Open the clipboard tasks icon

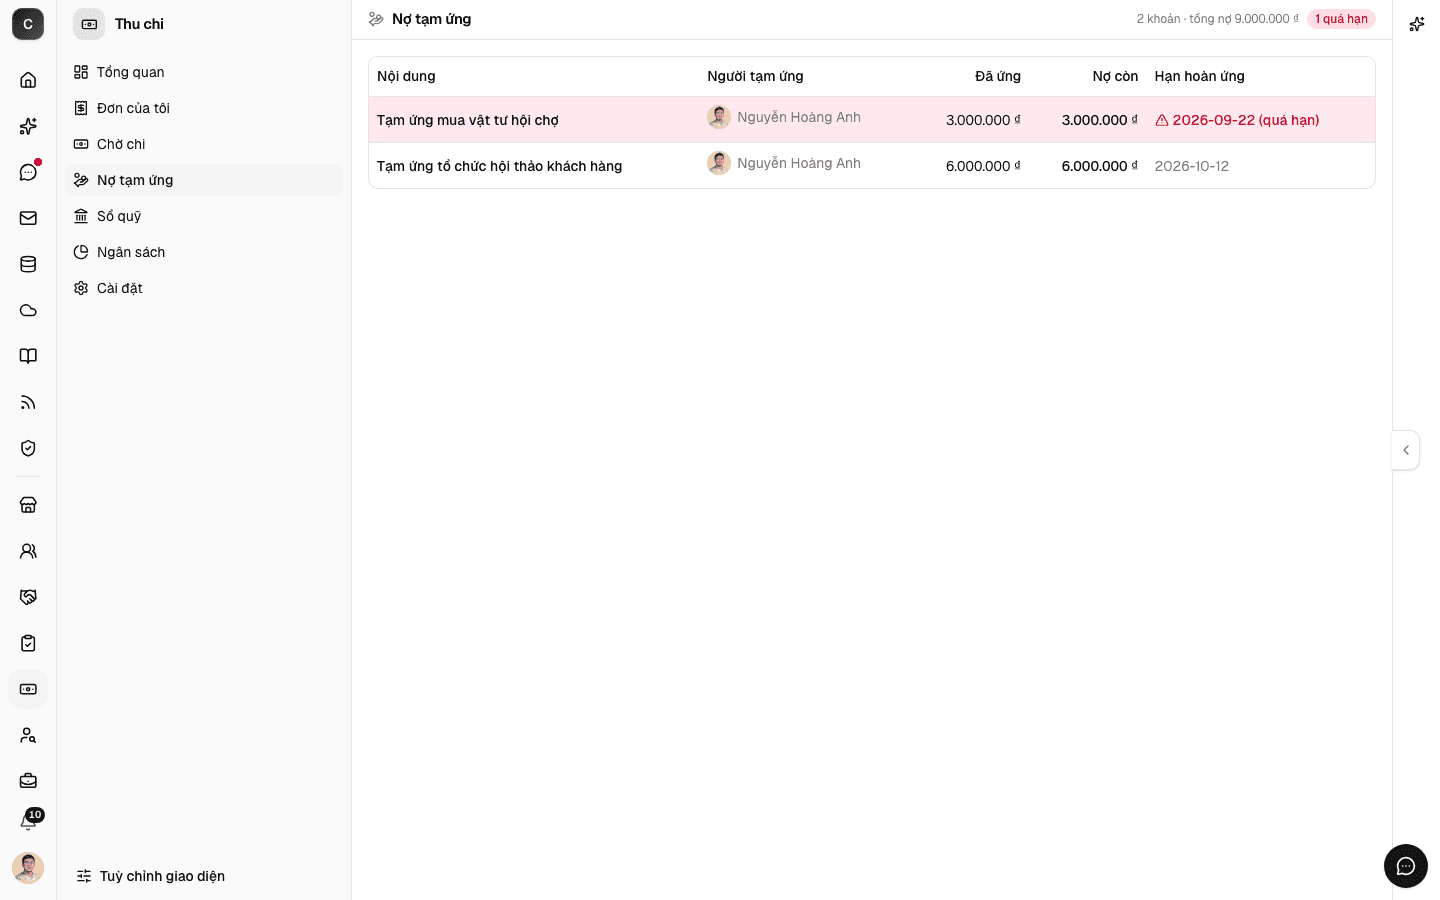[x=28, y=643]
